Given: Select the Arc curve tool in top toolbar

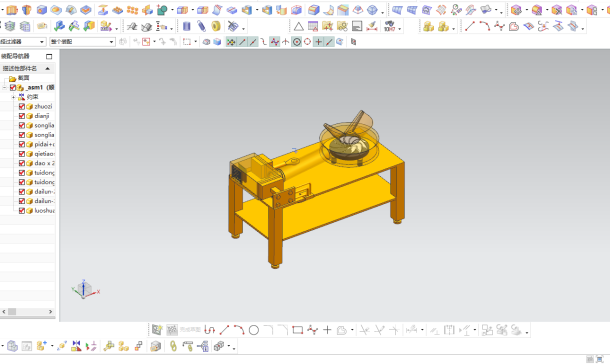Looking at the screenshot, I should [x=484, y=26].
